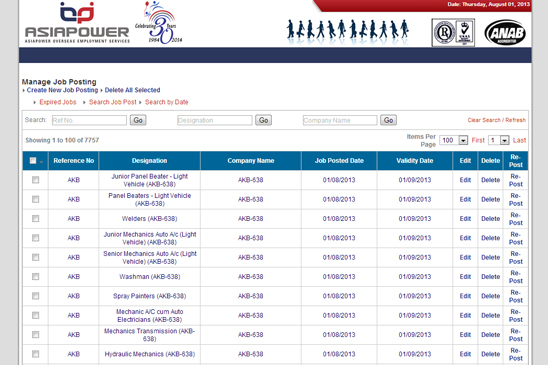Image resolution: width=548 pixels, height=365 pixels.
Task: Click the Hydraulic Mechanics (AKB-638) designation
Action: click(x=150, y=354)
